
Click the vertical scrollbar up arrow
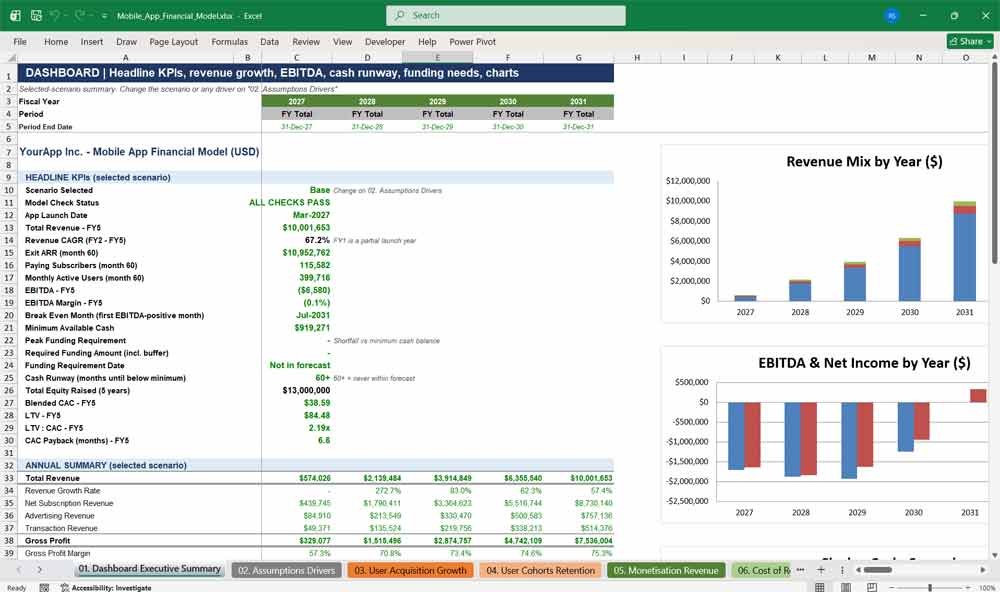[x=994, y=57]
